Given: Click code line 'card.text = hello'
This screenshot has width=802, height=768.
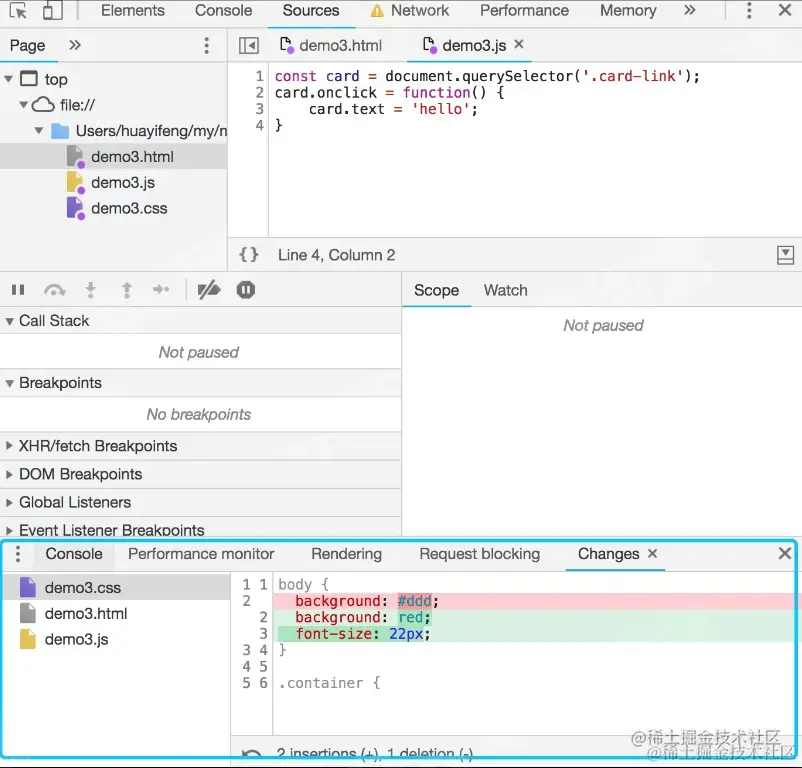Looking at the screenshot, I should tap(393, 109).
